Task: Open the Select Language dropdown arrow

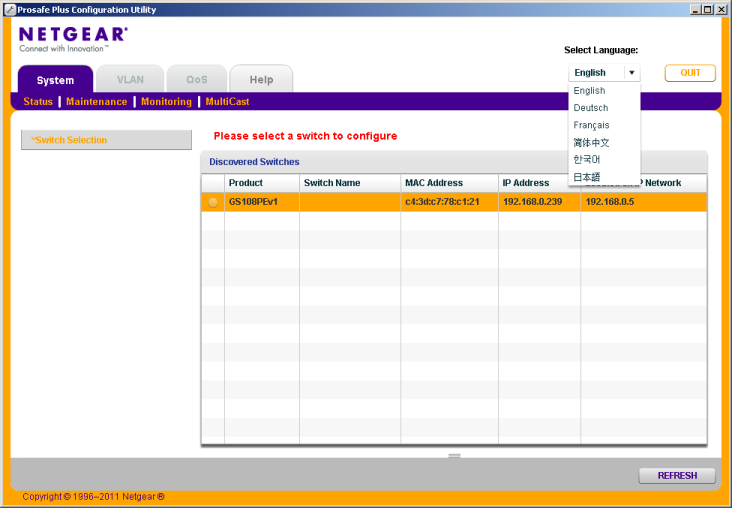Action: click(632, 72)
